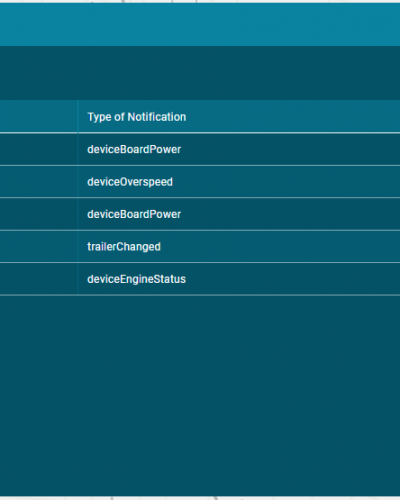This screenshot has width=400, height=500.
Task: Click the empty cell left of trailerChanged
Action: coord(39,247)
